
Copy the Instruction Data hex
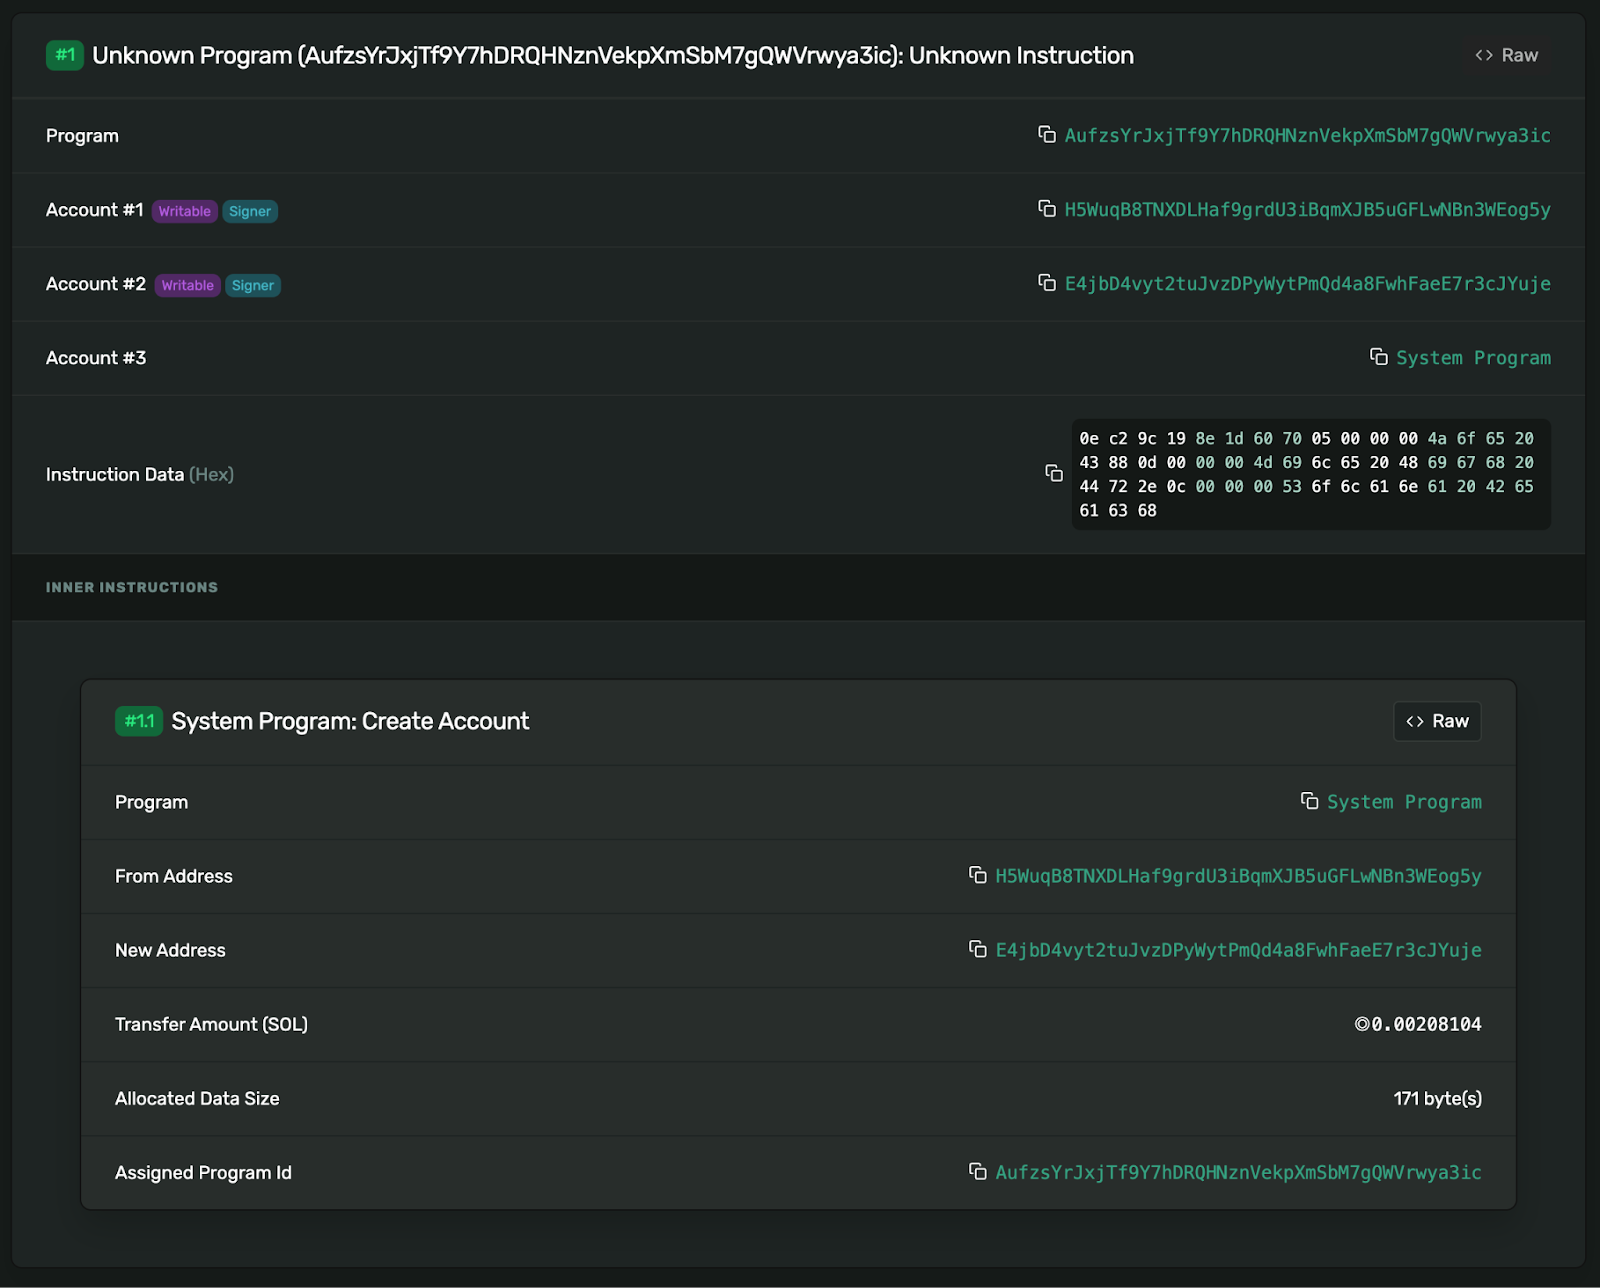[1054, 474]
